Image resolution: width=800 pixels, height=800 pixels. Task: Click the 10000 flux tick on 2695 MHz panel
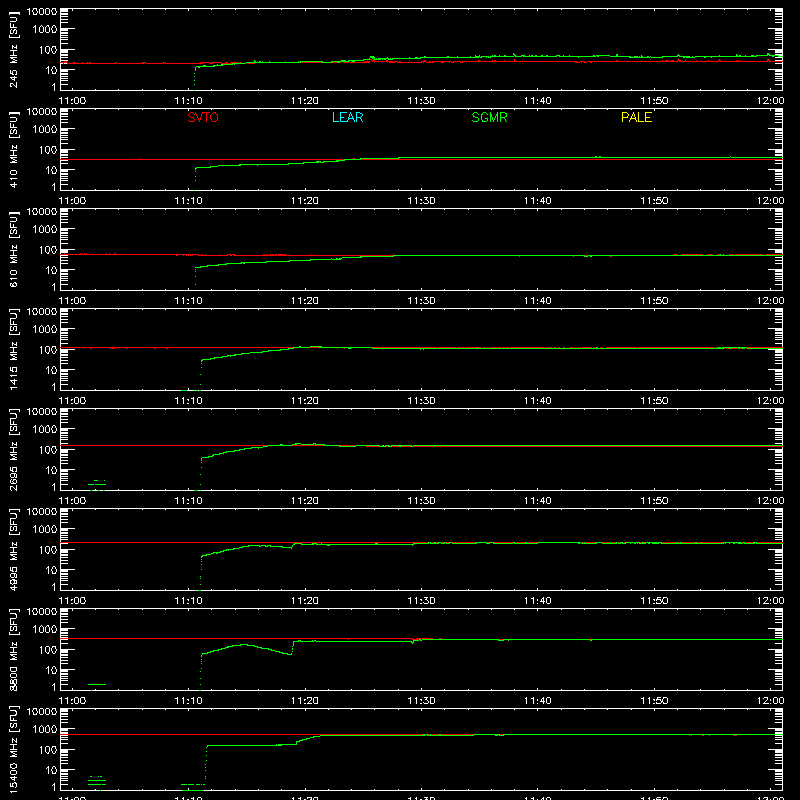point(42,412)
